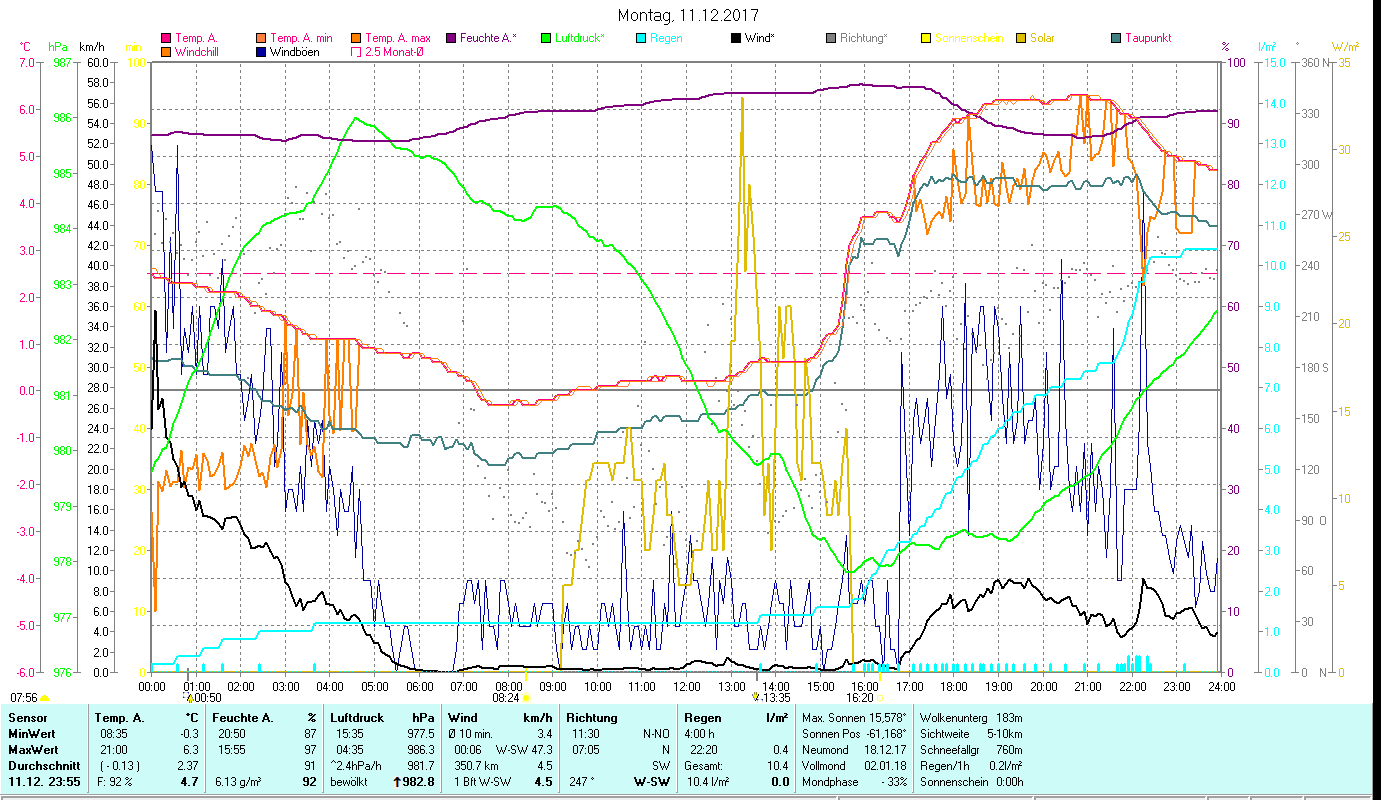Click the hollow 2.5 Monat-Ø legend box
The image size is (1381, 800).
[355, 51]
